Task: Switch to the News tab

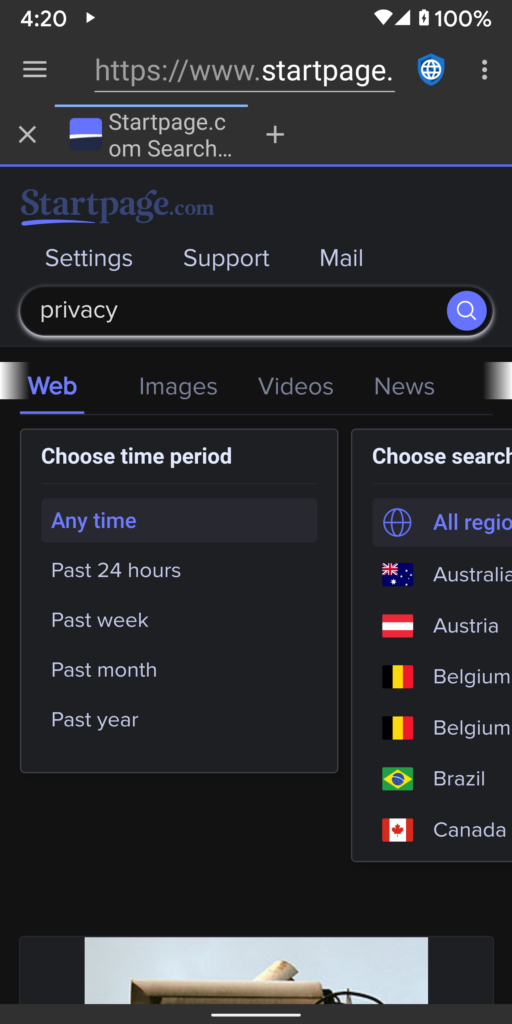Action: tap(404, 387)
